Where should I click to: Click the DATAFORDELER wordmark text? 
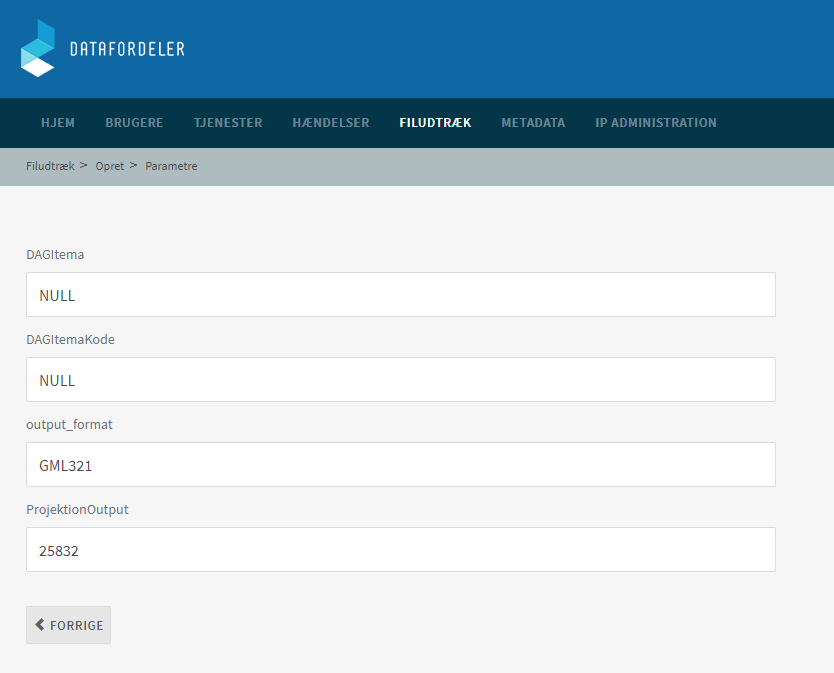(127, 49)
